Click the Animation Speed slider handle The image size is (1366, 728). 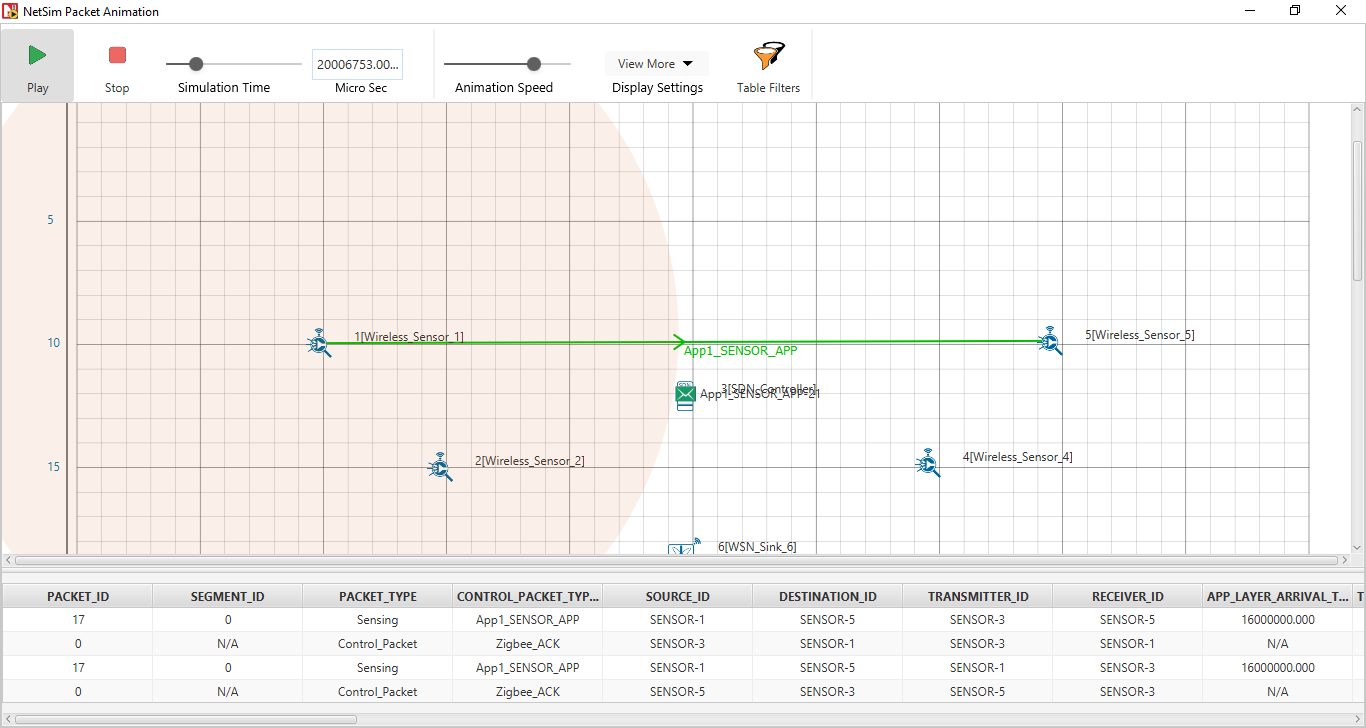tap(534, 64)
